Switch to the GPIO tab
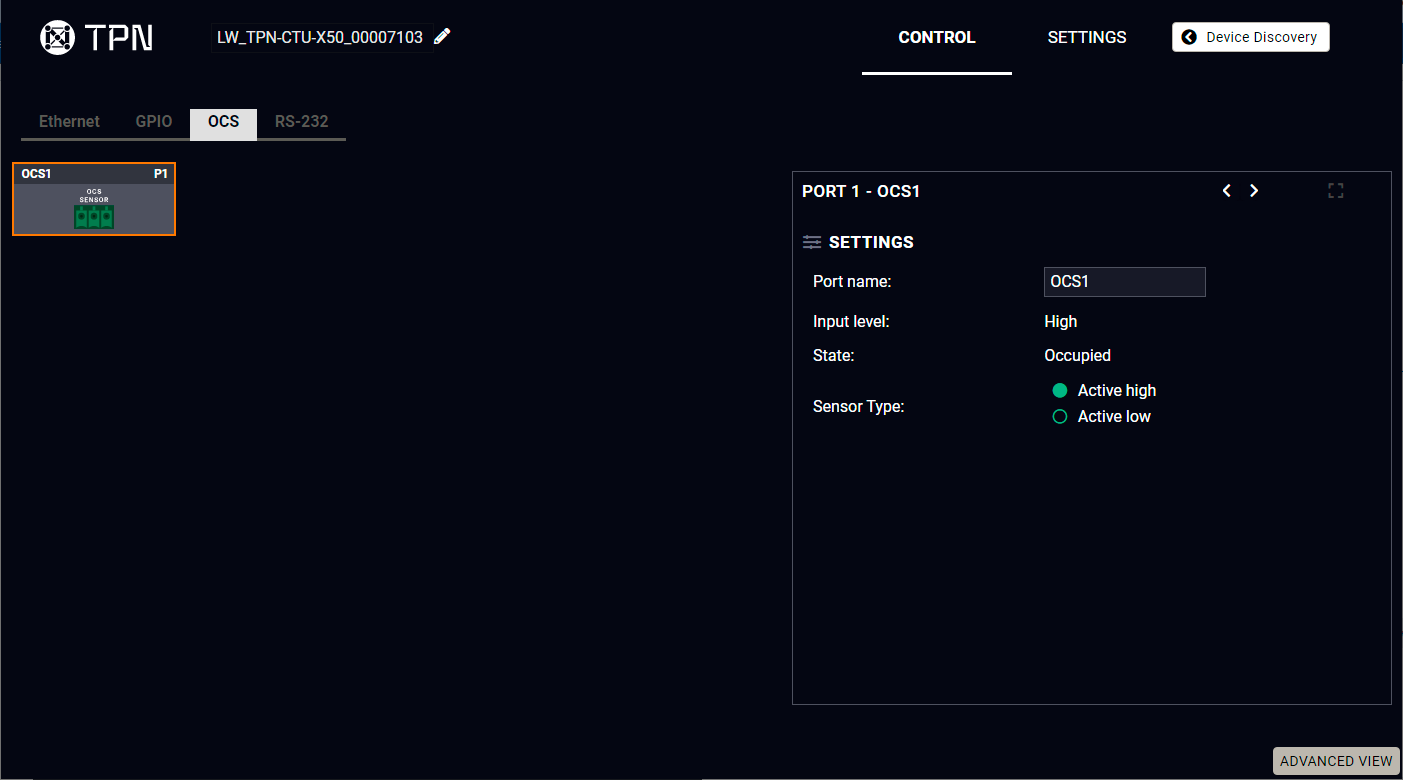 [x=154, y=122]
